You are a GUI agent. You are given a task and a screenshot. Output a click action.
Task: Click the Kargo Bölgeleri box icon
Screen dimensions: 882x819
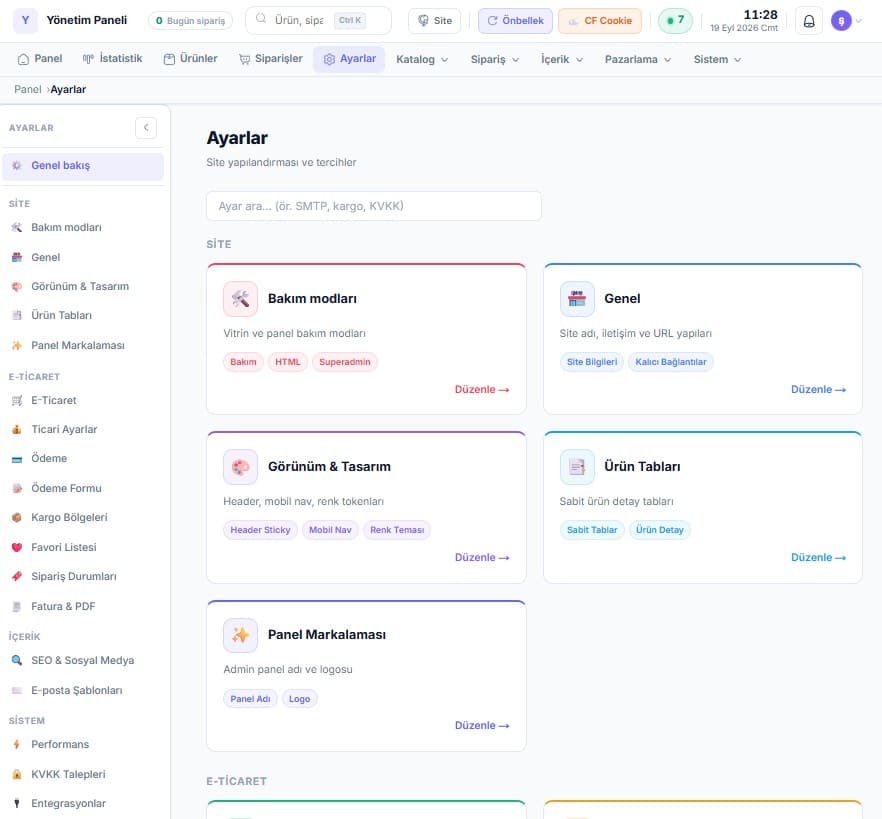click(17, 518)
